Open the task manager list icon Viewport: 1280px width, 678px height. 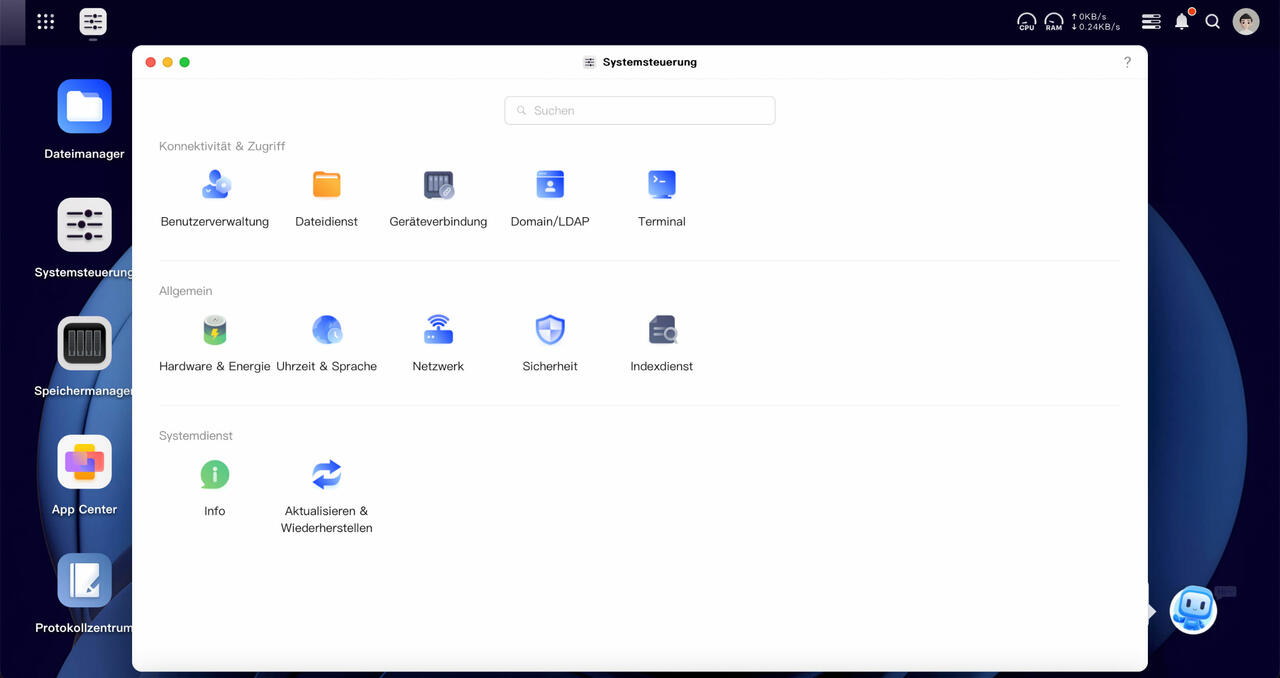(1151, 21)
